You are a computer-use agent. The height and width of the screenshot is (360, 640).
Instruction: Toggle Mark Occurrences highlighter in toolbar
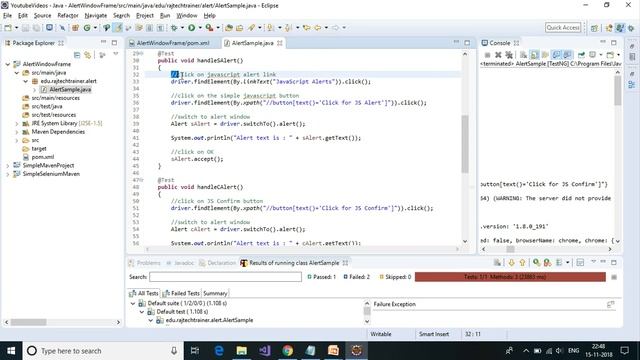[118, 28]
